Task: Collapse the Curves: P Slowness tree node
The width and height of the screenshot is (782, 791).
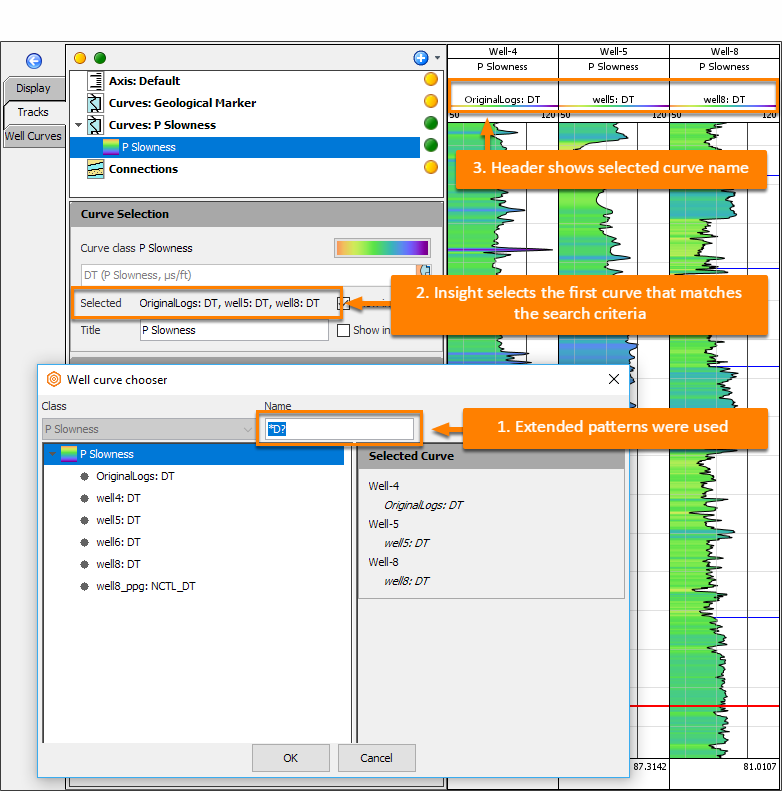Action: pos(78,125)
